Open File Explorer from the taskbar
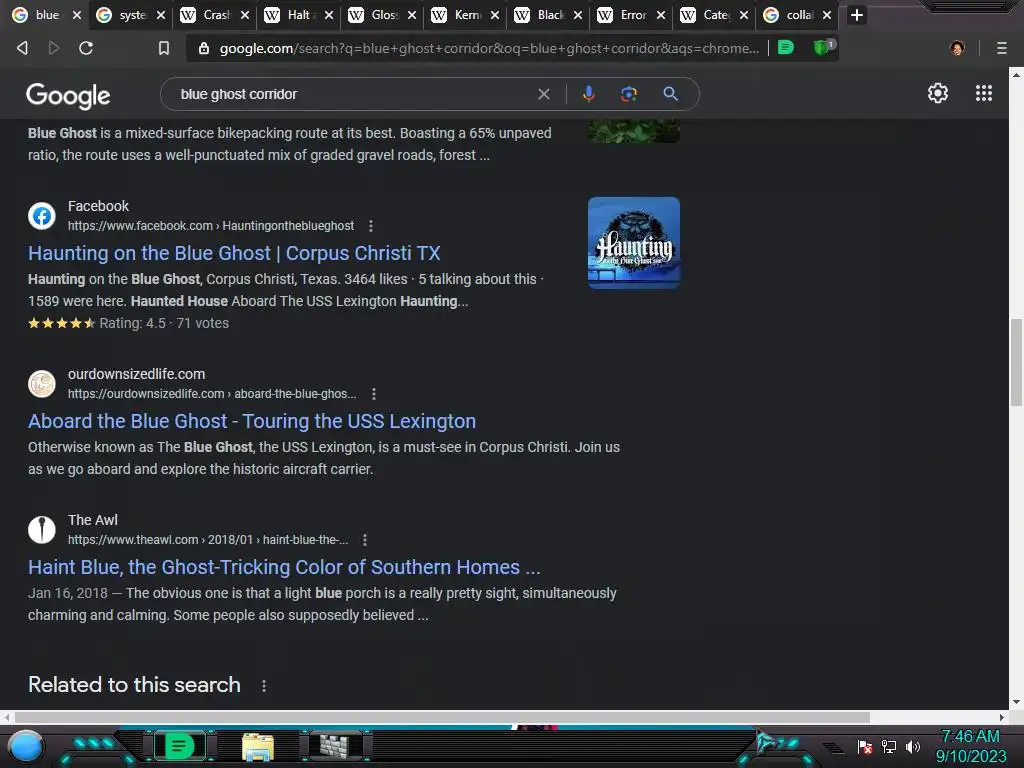1024x768 pixels. (x=258, y=746)
